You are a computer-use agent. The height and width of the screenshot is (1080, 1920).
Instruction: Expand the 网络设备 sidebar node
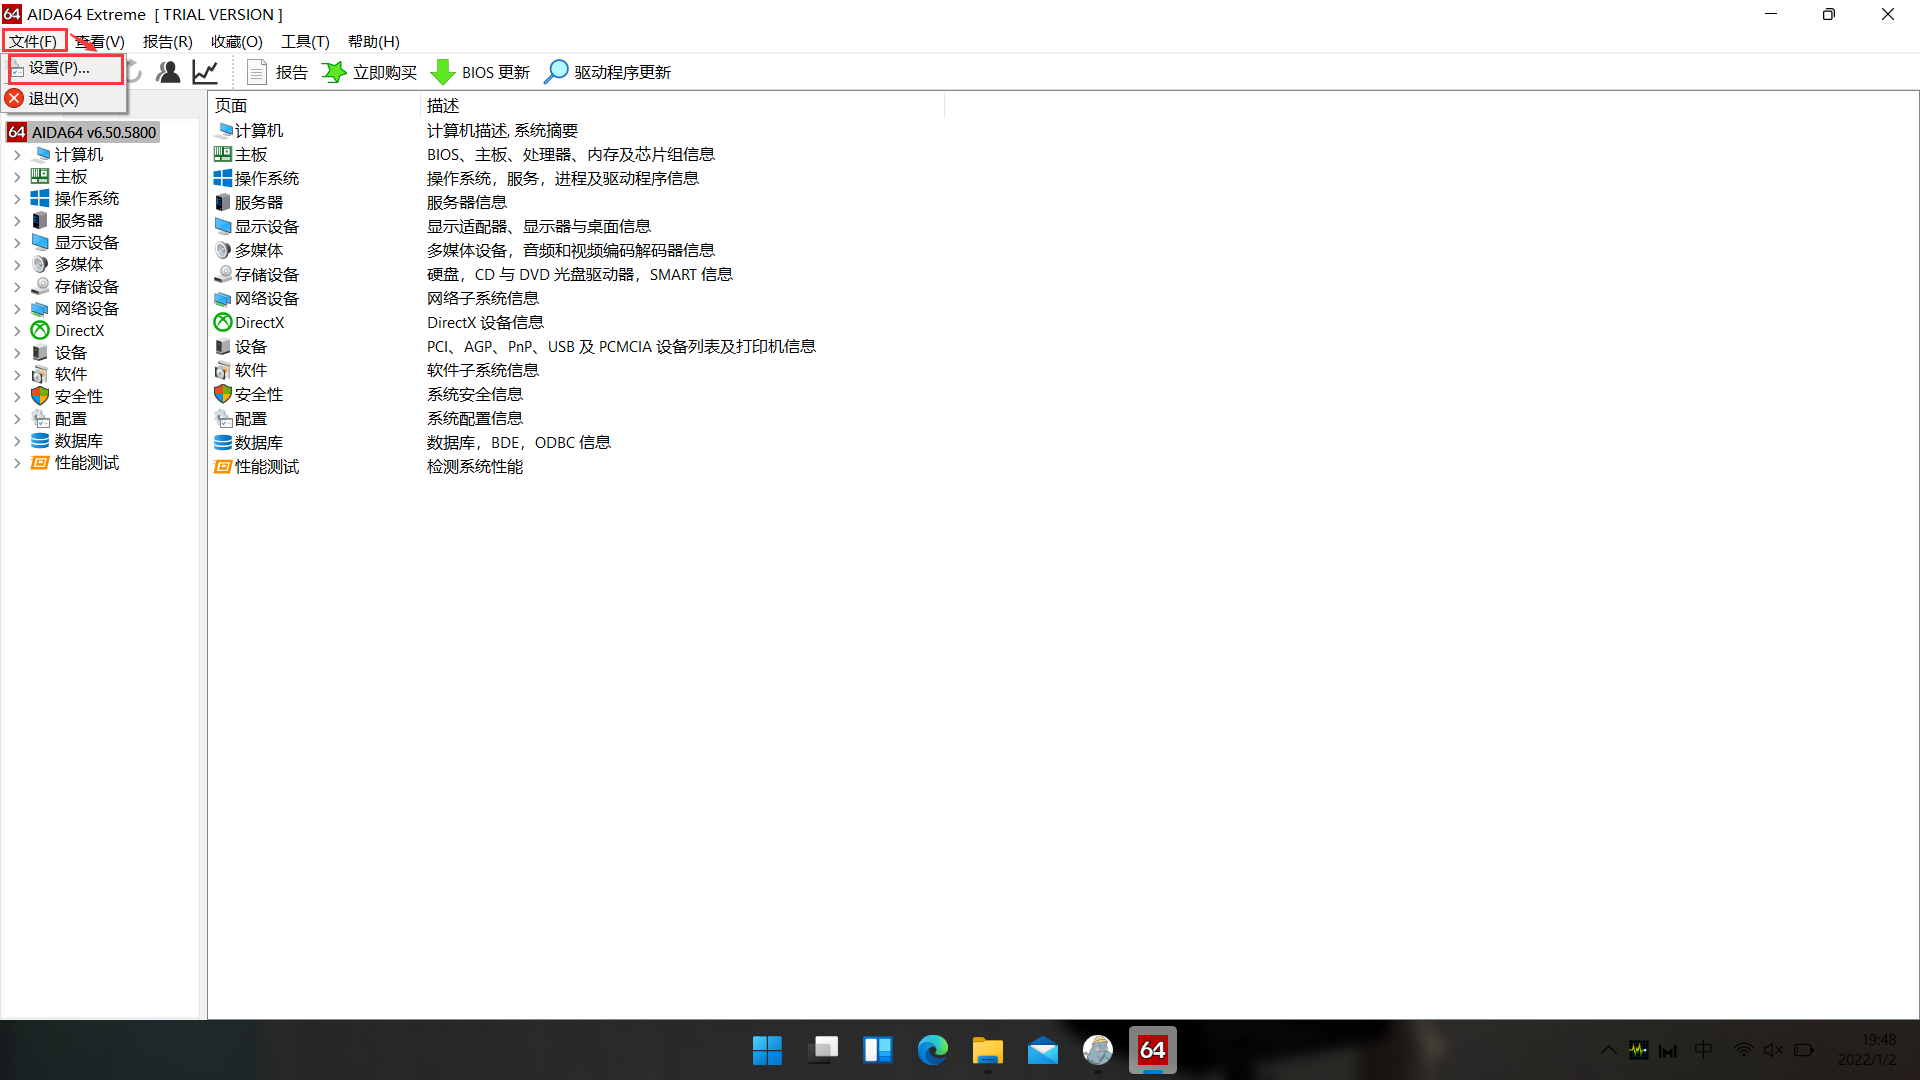click(17, 308)
